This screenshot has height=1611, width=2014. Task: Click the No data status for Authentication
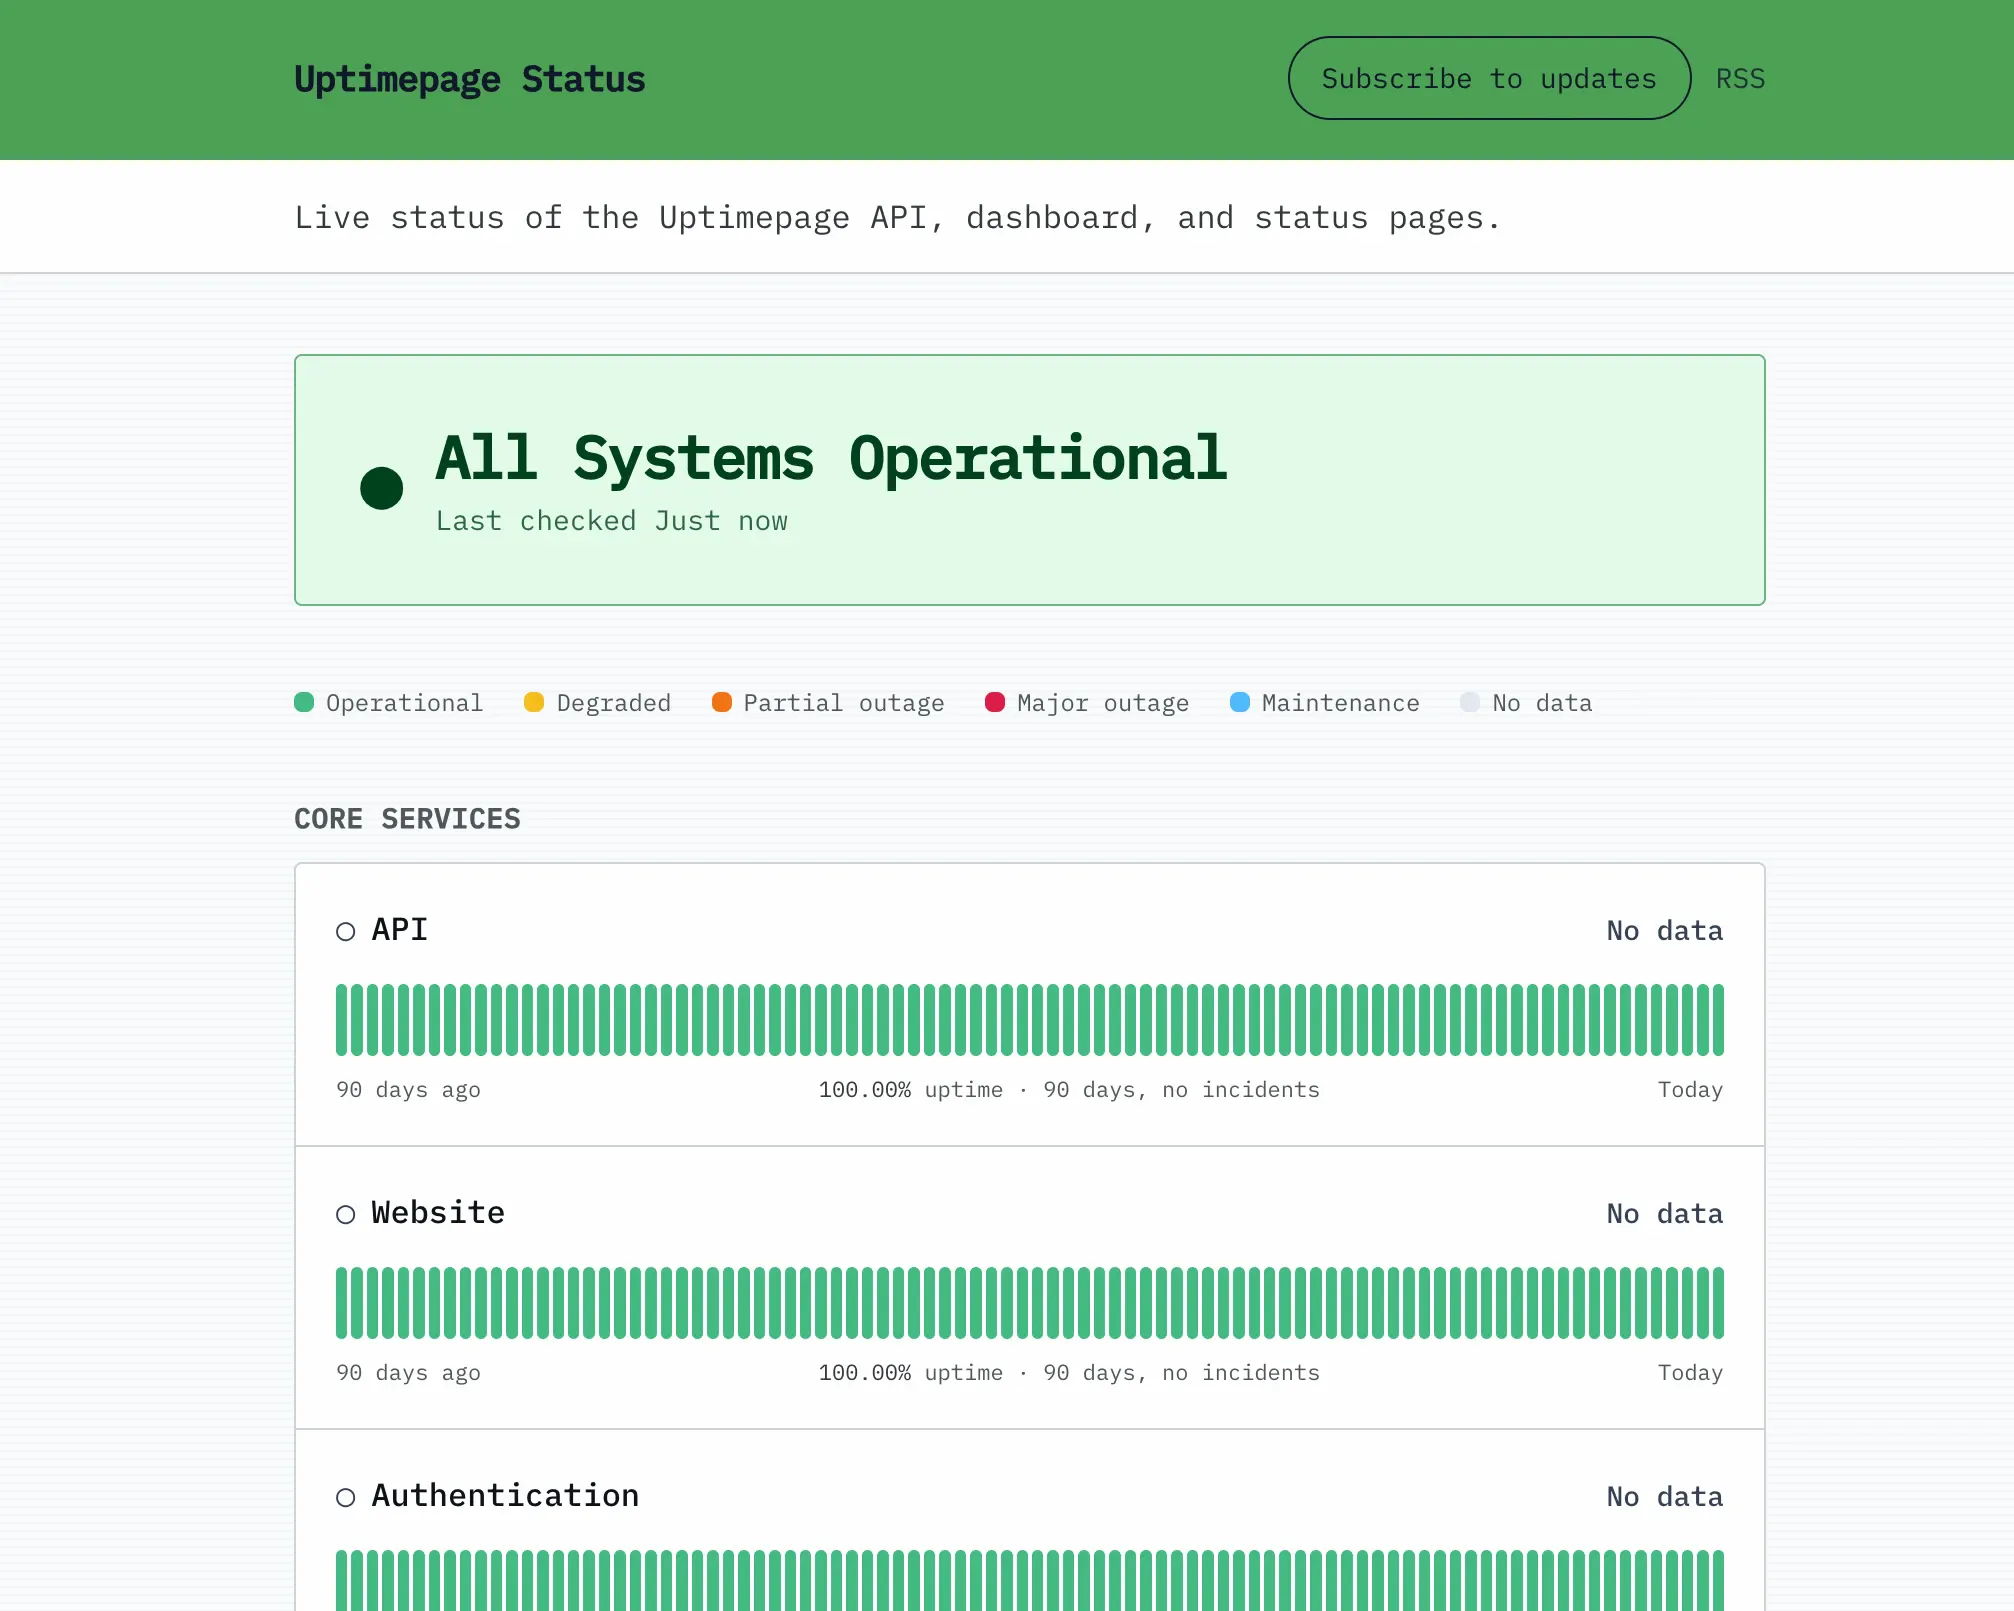1665,1497
